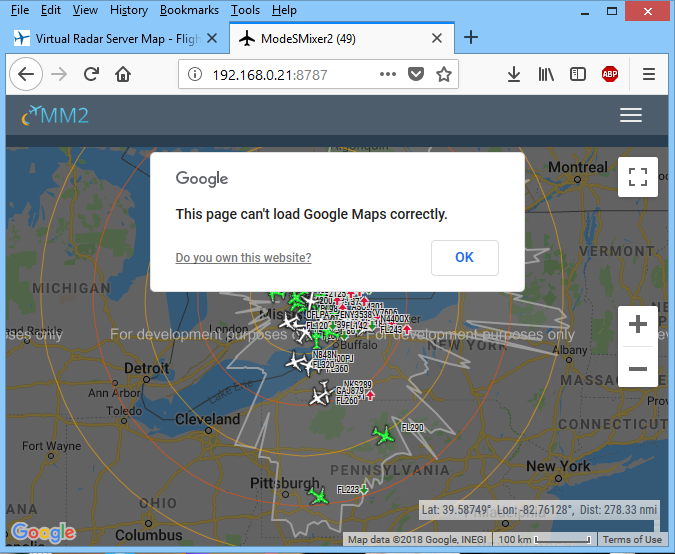Select the green aircraft labeled FL290
675x554 pixels.
[x=383, y=435]
